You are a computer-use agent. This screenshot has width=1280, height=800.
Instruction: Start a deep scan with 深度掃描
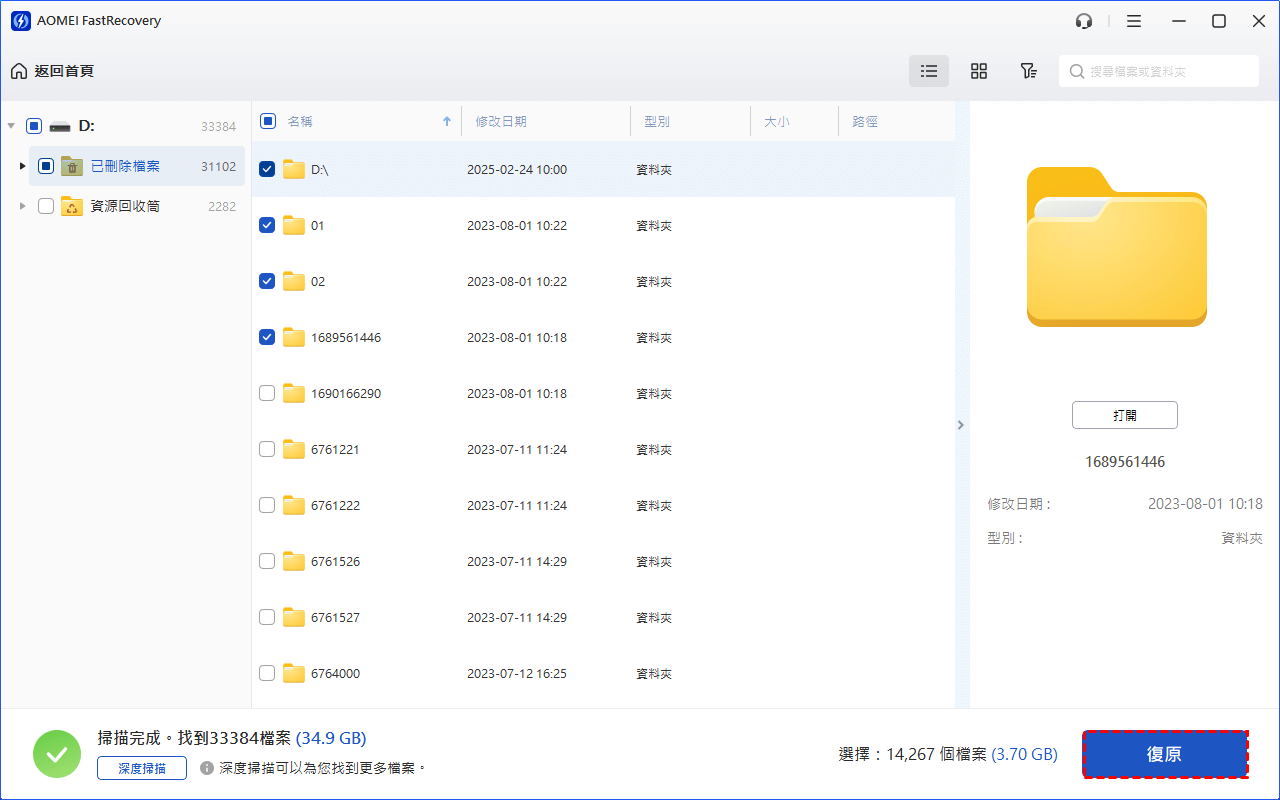click(x=142, y=768)
